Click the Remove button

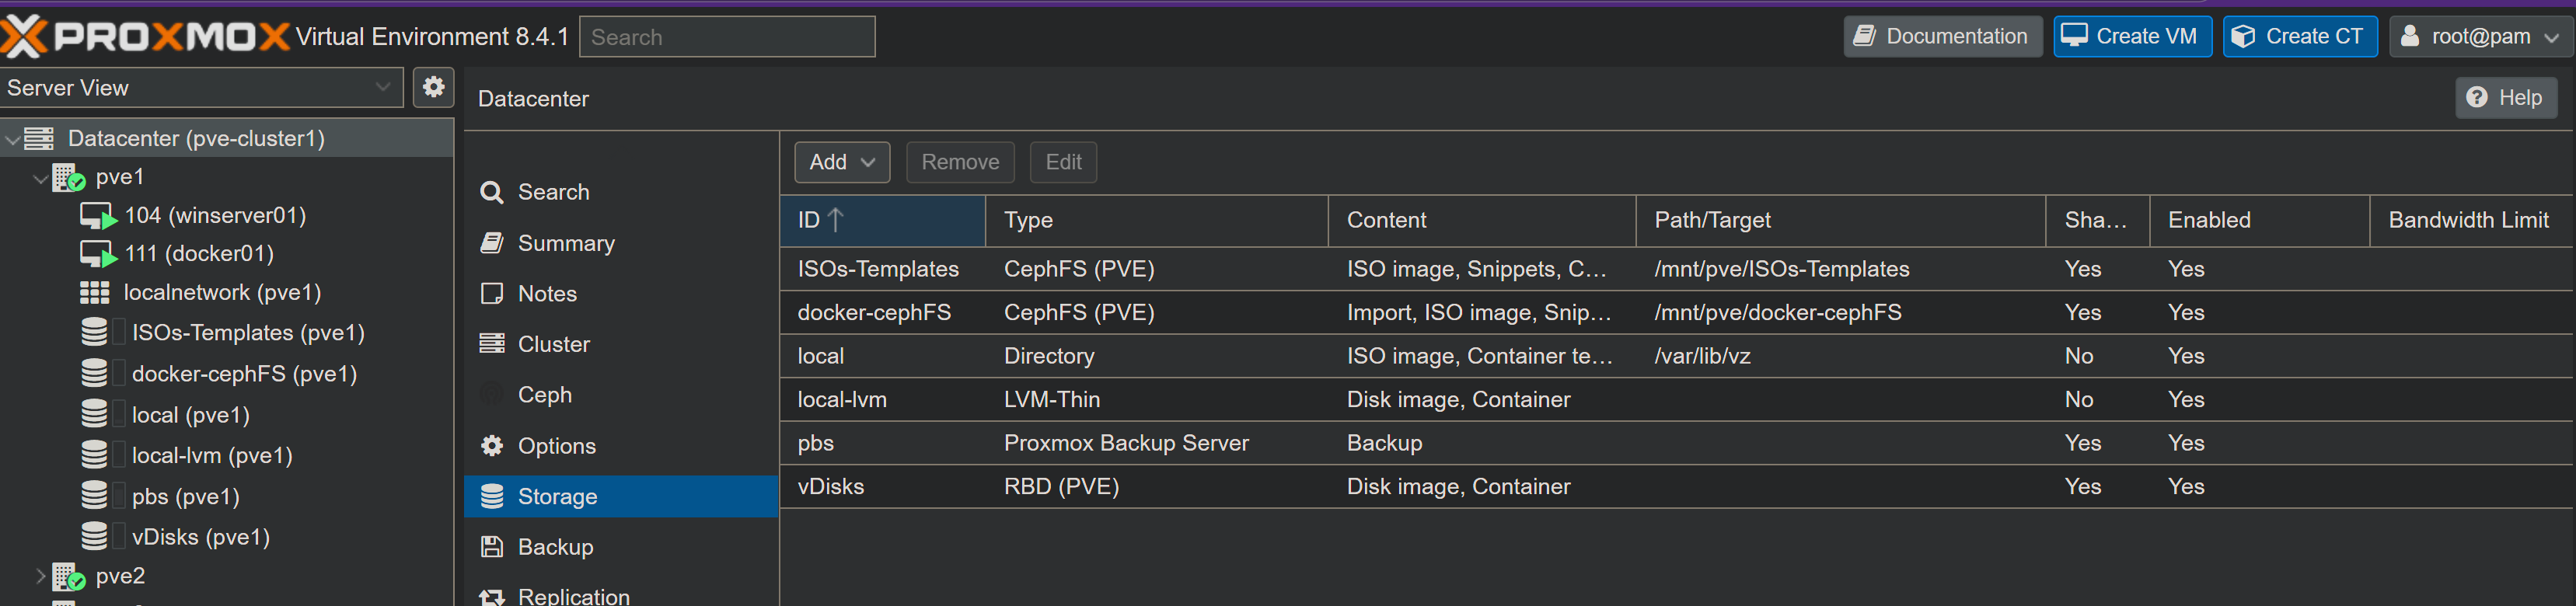click(x=960, y=162)
